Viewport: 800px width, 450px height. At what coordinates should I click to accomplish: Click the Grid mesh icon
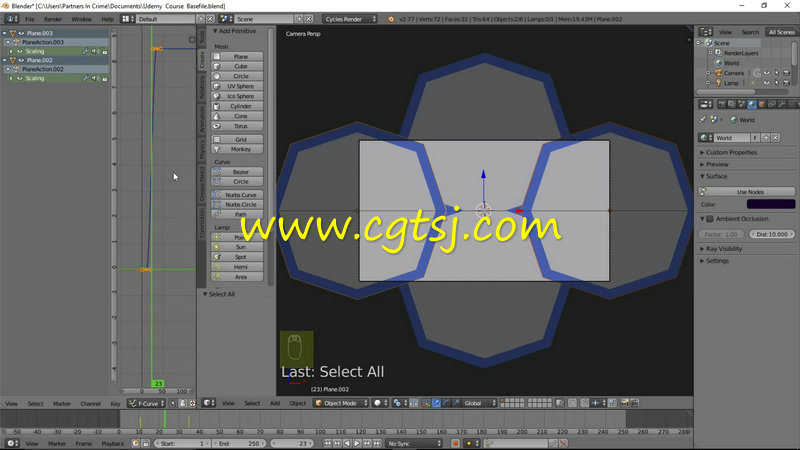(x=217, y=139)
